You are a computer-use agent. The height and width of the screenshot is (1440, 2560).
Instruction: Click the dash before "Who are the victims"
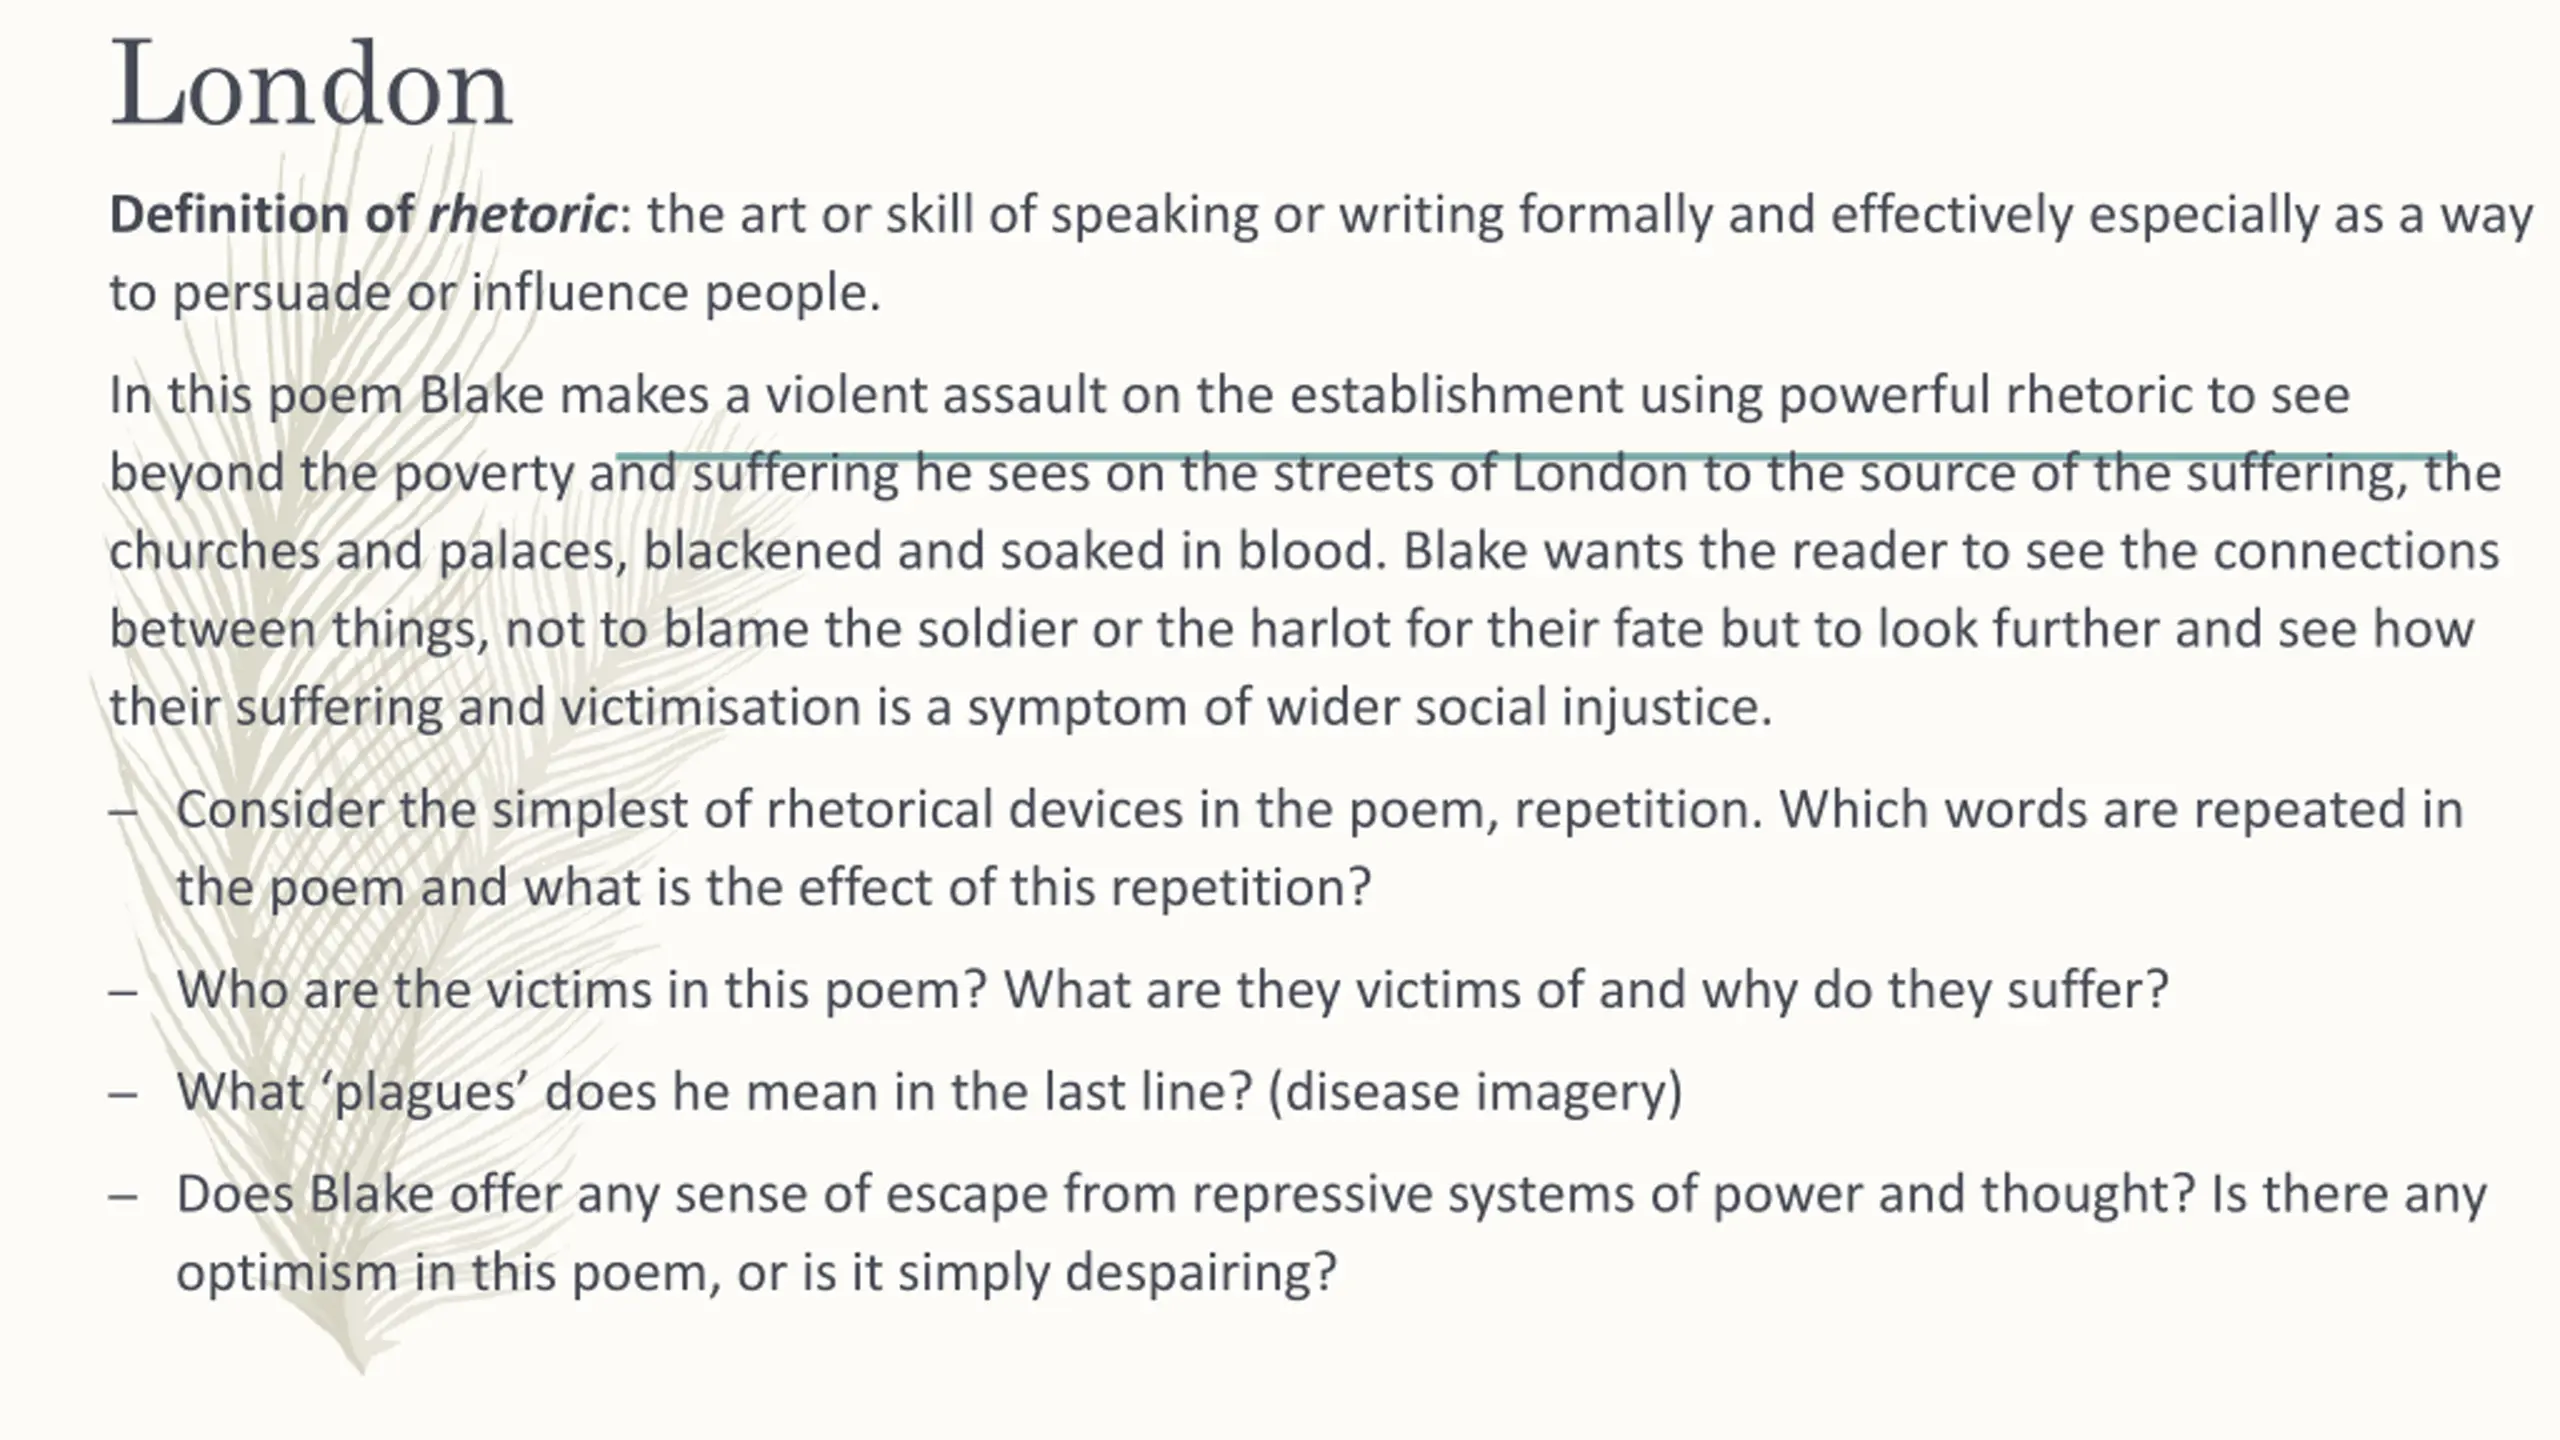[x=123, y=992]
